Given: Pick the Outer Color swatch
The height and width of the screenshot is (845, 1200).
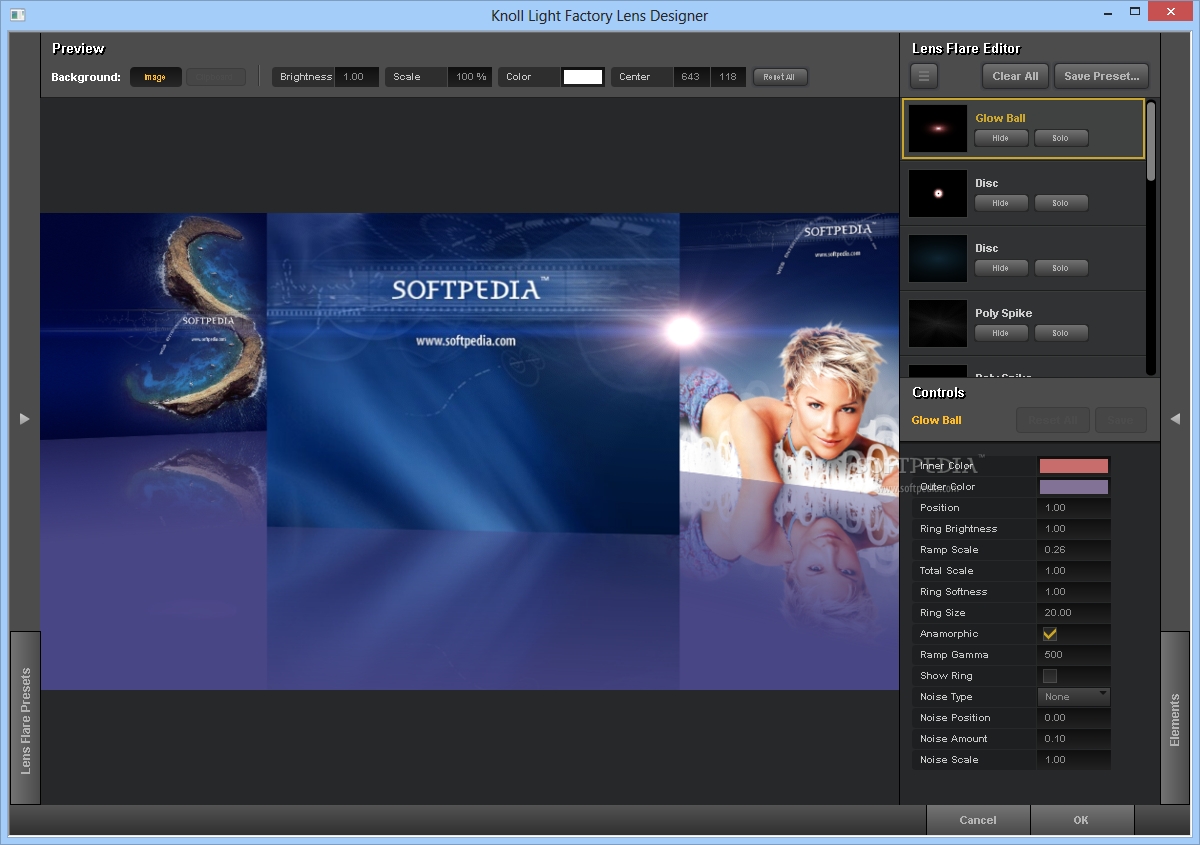Looking at the screenshot, I should (1074, 487).
